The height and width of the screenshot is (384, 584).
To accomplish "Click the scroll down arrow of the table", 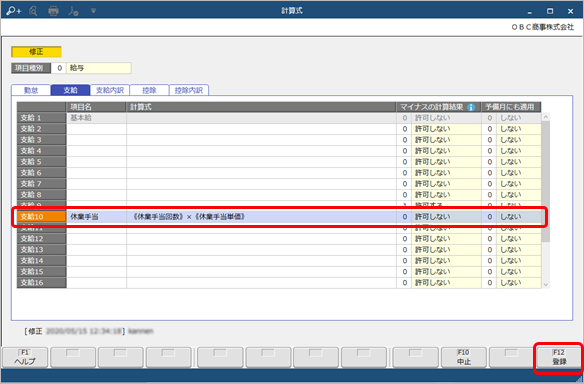I will (546, 285).
